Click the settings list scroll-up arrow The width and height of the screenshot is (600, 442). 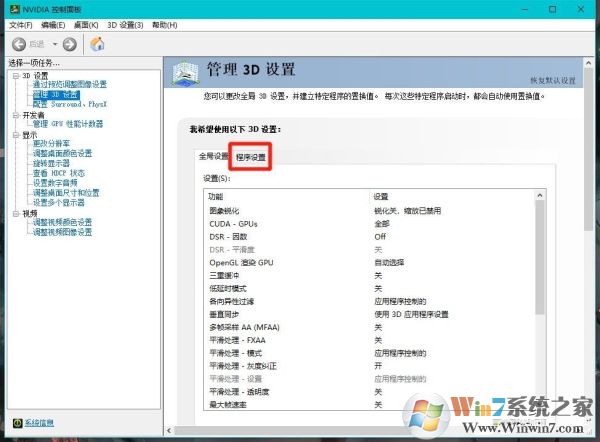540,196
